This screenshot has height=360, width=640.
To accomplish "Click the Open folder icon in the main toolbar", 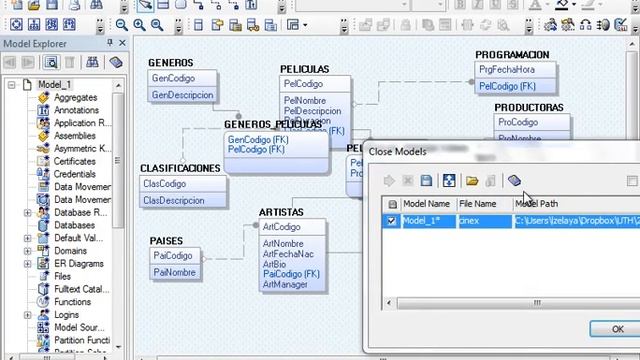I will pyautogui.click(x=34, y=5).
